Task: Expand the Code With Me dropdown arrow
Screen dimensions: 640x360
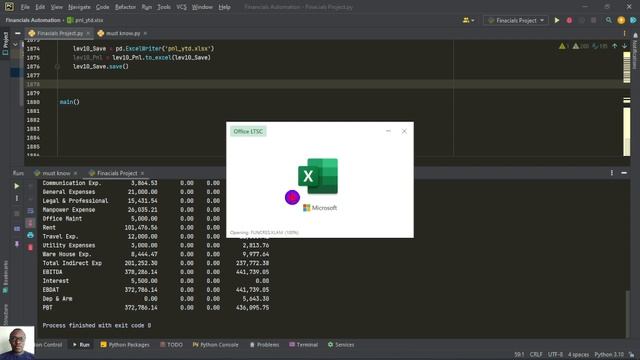Action: [x=473, y=20]
